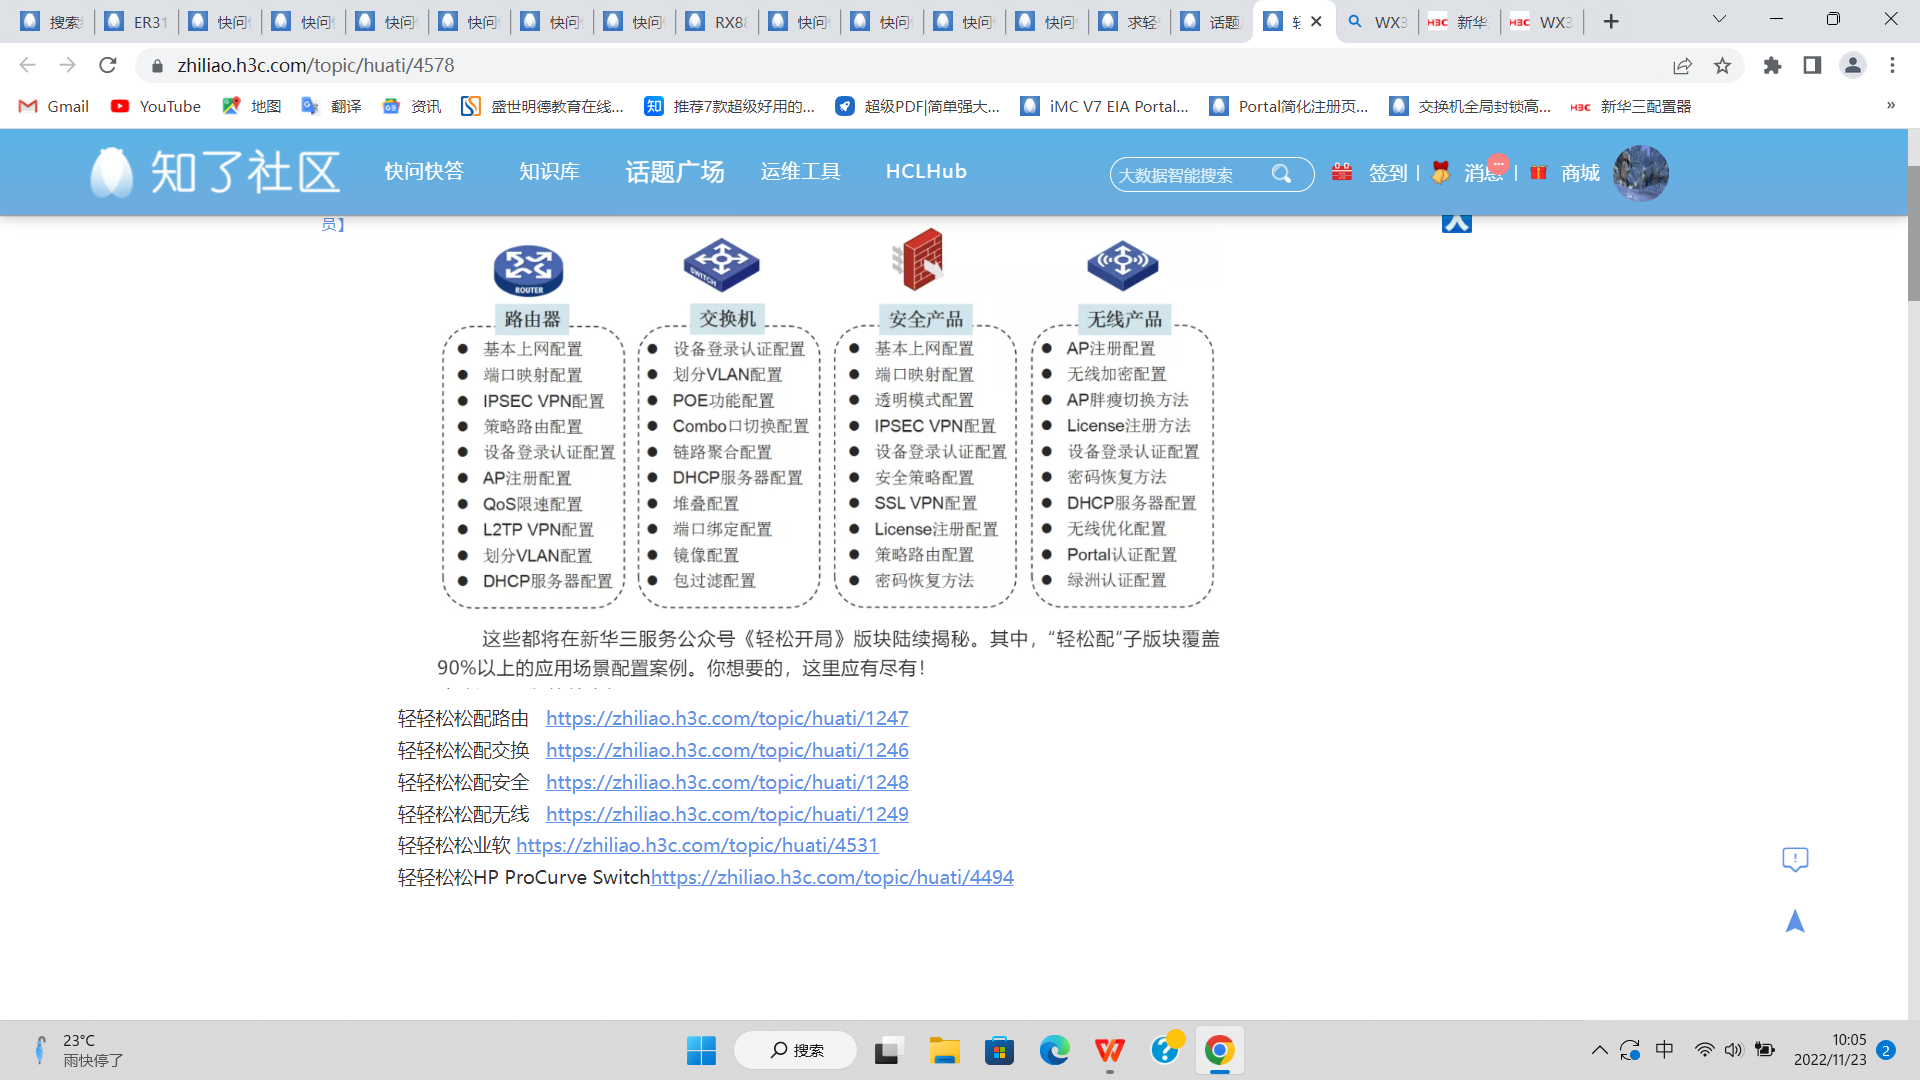1920x1080 pixels.
Task: Open link to huati/4494 HP ProCurve Switch
Action: (832, 877)
